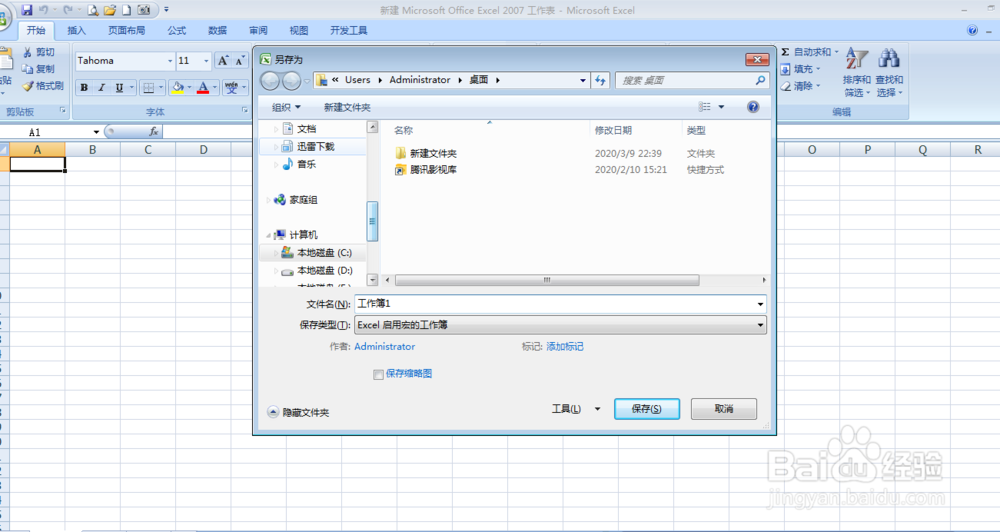Click the Excel help icon on the ribbon
The image size is (1000, 532).
point(972,31)
